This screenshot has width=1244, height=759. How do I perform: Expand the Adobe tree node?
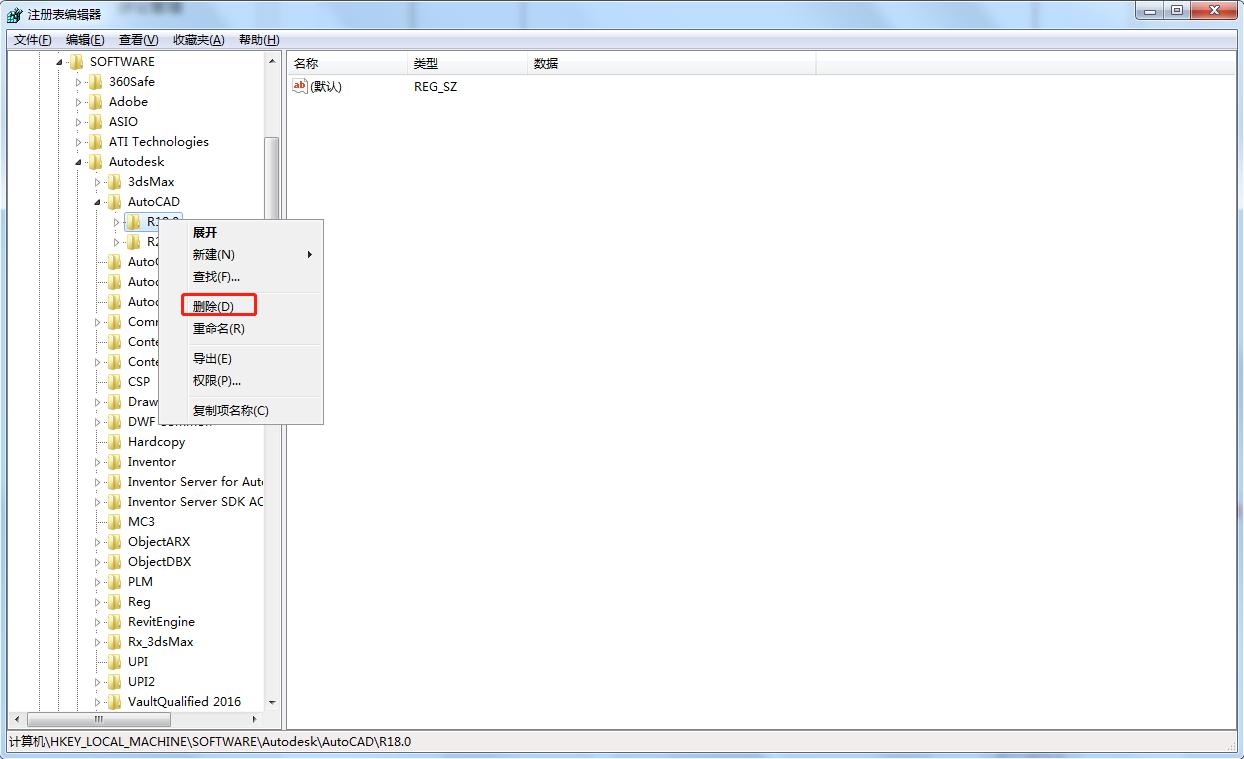[x=79, y=102]
